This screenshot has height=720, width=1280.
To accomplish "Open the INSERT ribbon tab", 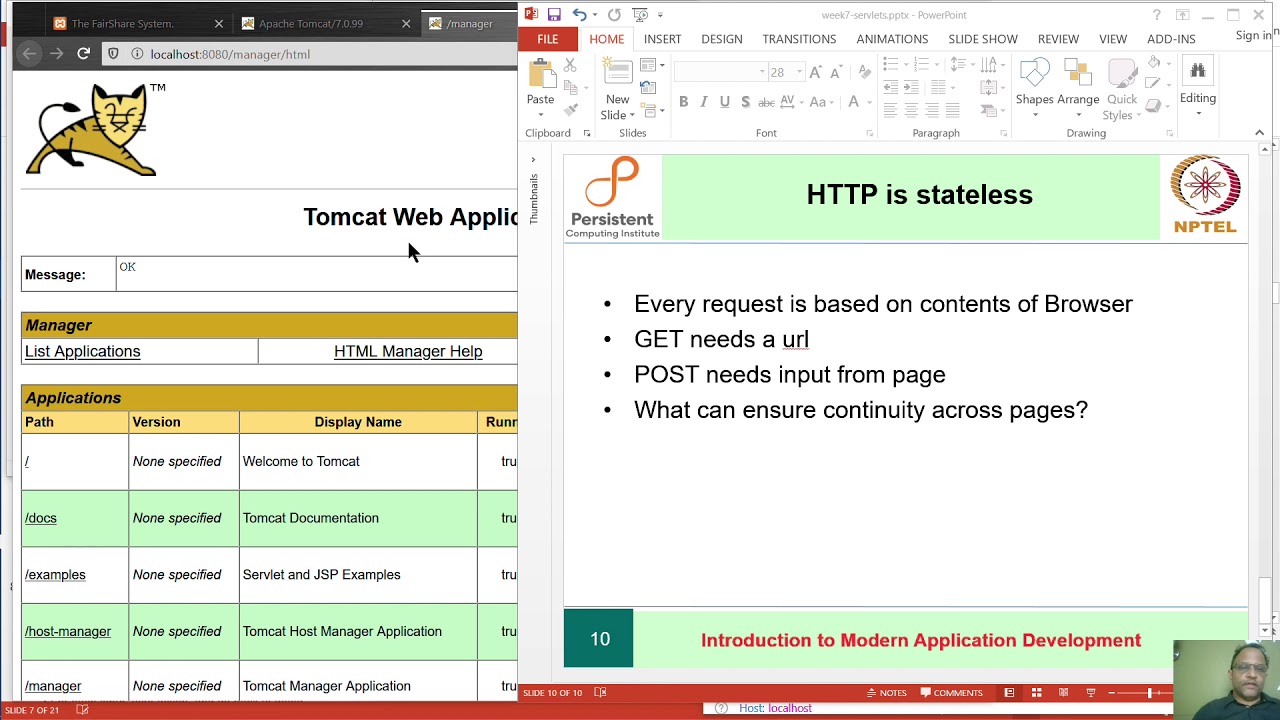I will tap(662, 39).
